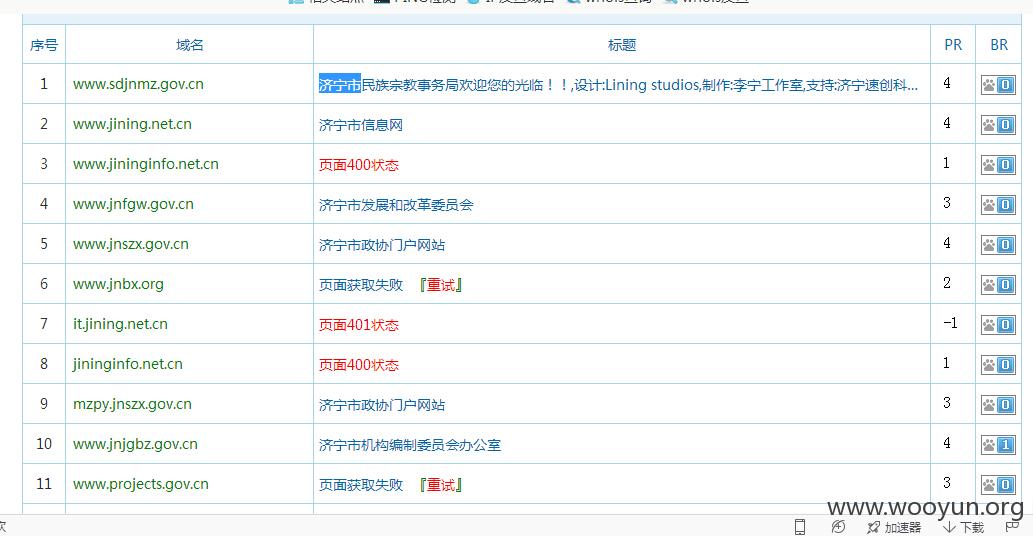Click Baidu rank badge for www.jining.net.cn row
The width and height of the screenshot is (1033, 536).
point(998,125)
